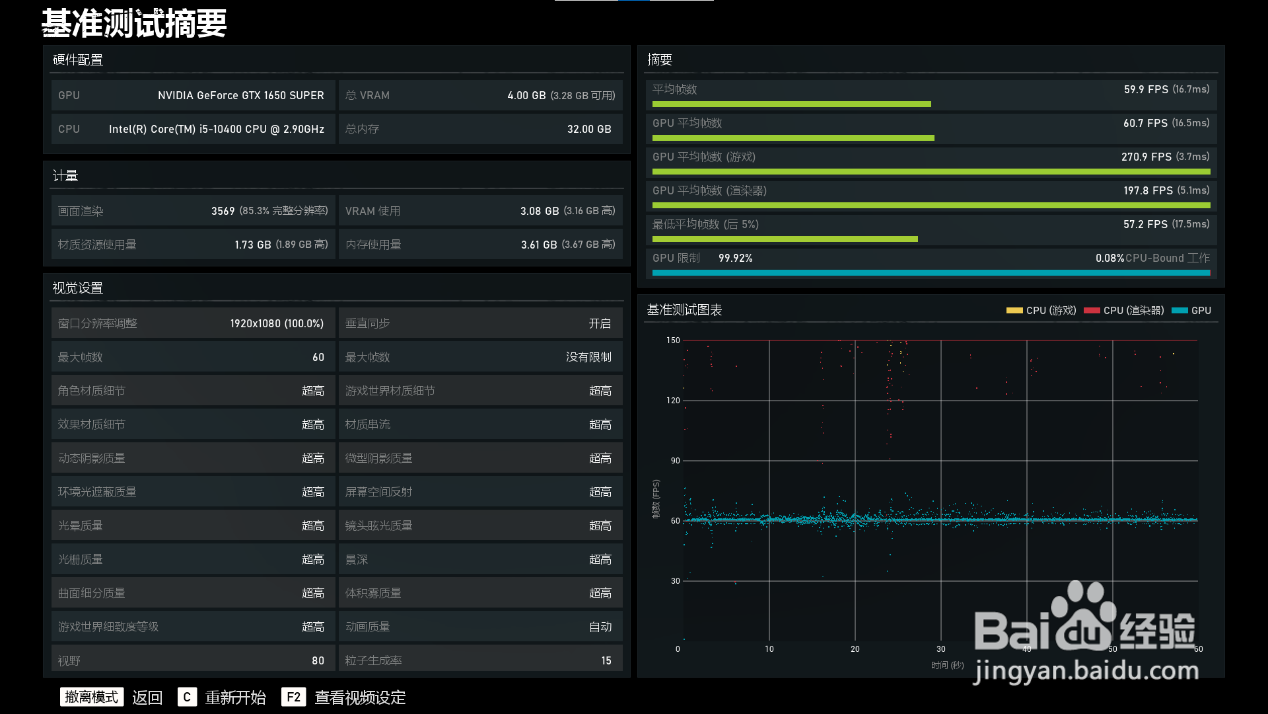Click the GPU 限制 99.92% bar
This screenshot has height=714, width=1268.
click(931, 273)
